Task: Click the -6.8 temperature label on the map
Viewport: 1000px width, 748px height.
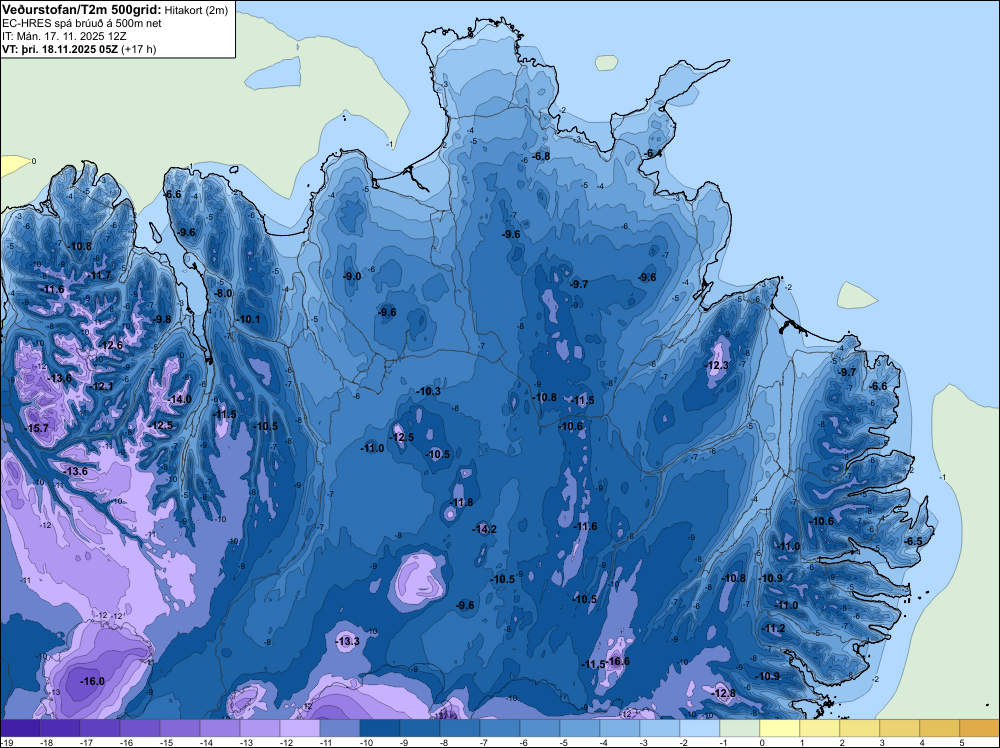Action: pos(541,156)
